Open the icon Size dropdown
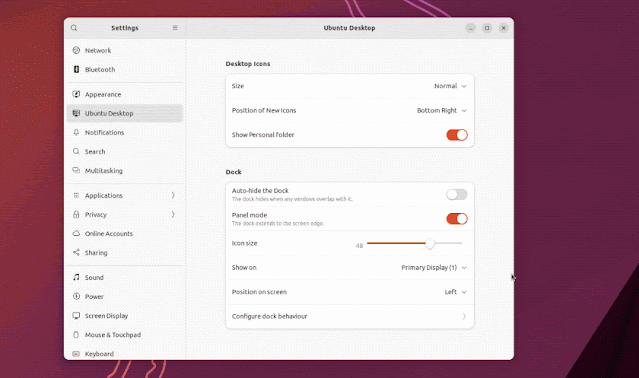This screenshot has width=639, height=378. point(450,86)
